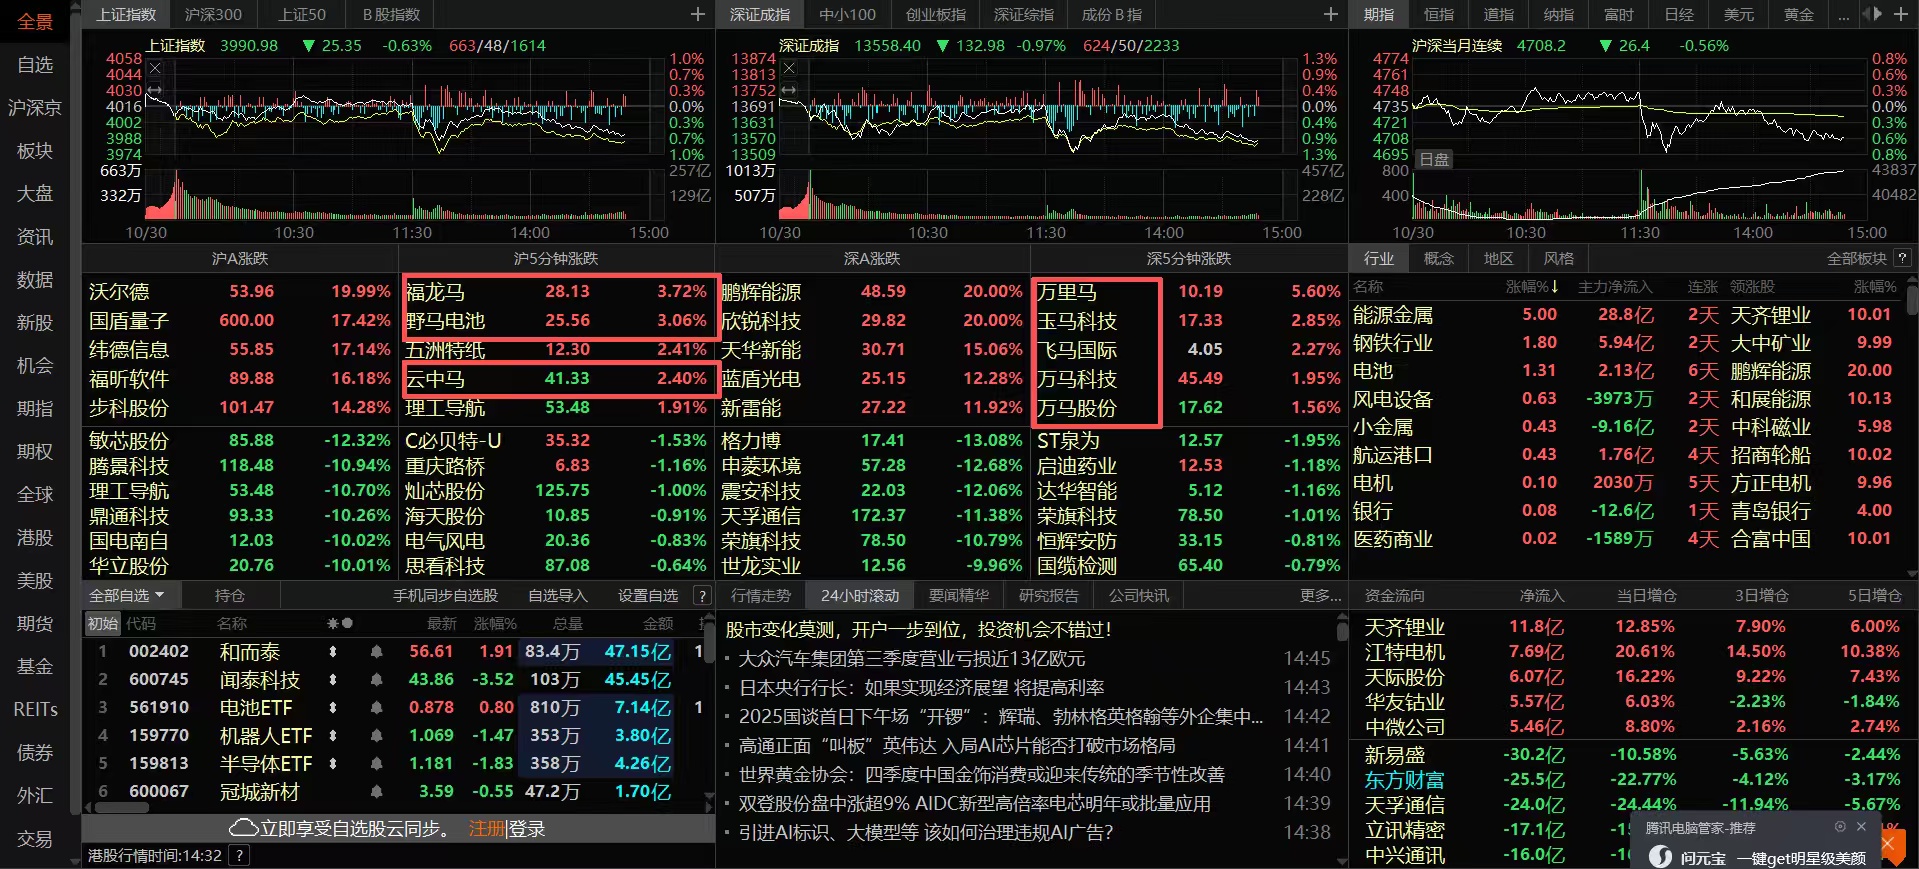Open help icon next to 全部板块

(x=1902, y=258)
